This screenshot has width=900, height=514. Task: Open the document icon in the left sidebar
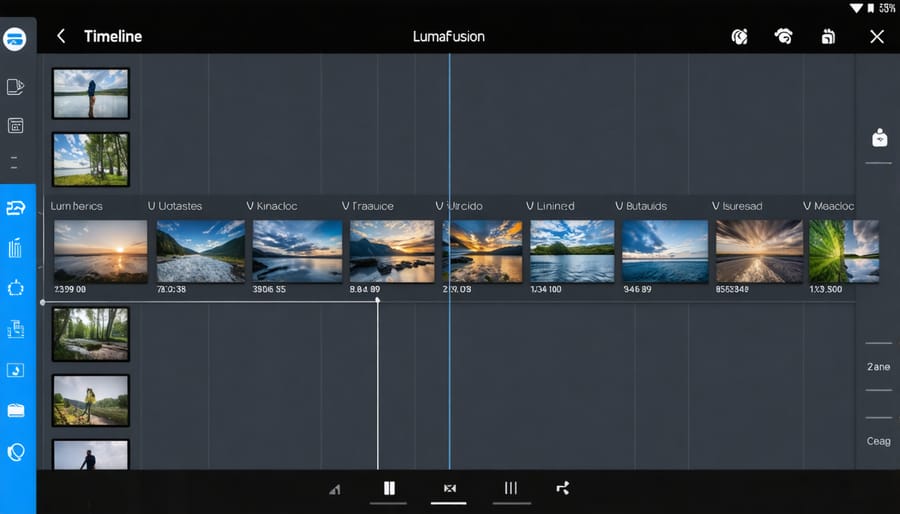coord(15,87)
